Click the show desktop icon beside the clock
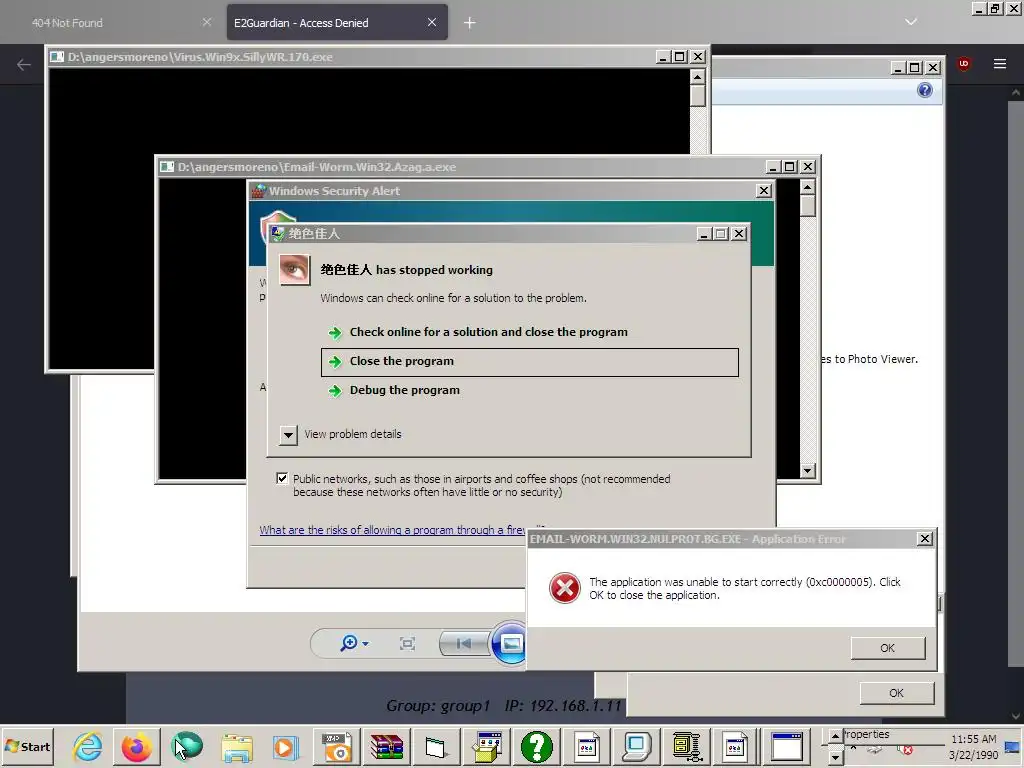 point(1012,747)
